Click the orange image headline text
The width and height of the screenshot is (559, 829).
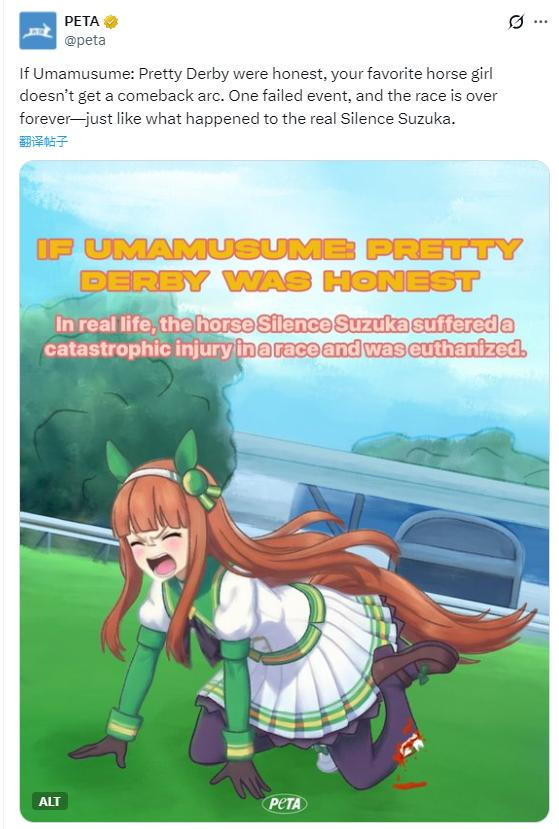[280, 265]
